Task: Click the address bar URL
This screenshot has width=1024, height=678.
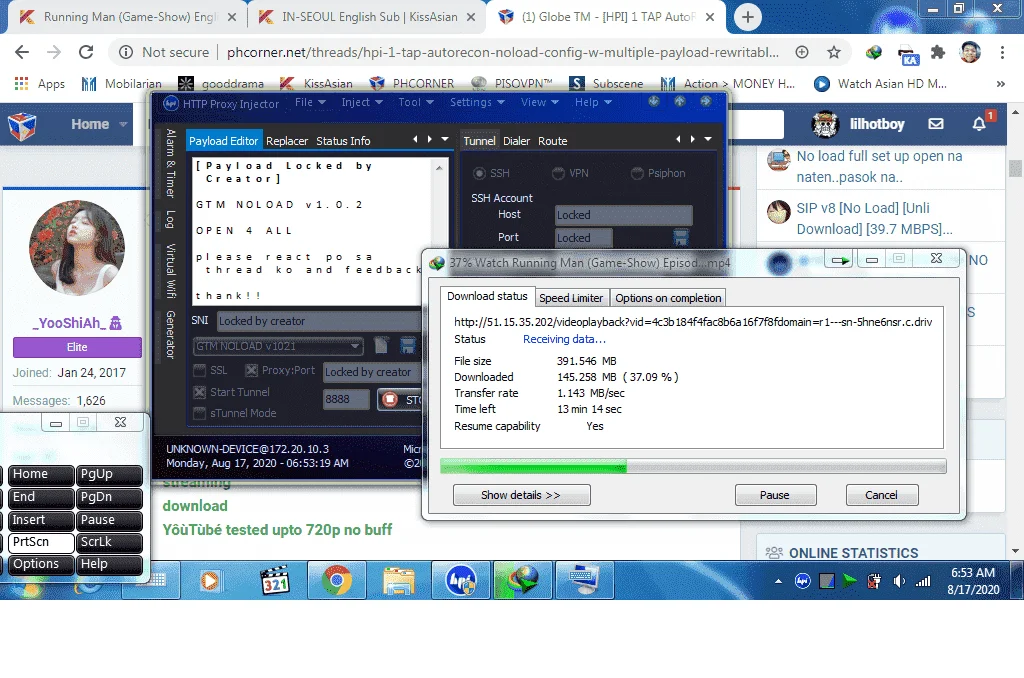Action: click(502, 52)
